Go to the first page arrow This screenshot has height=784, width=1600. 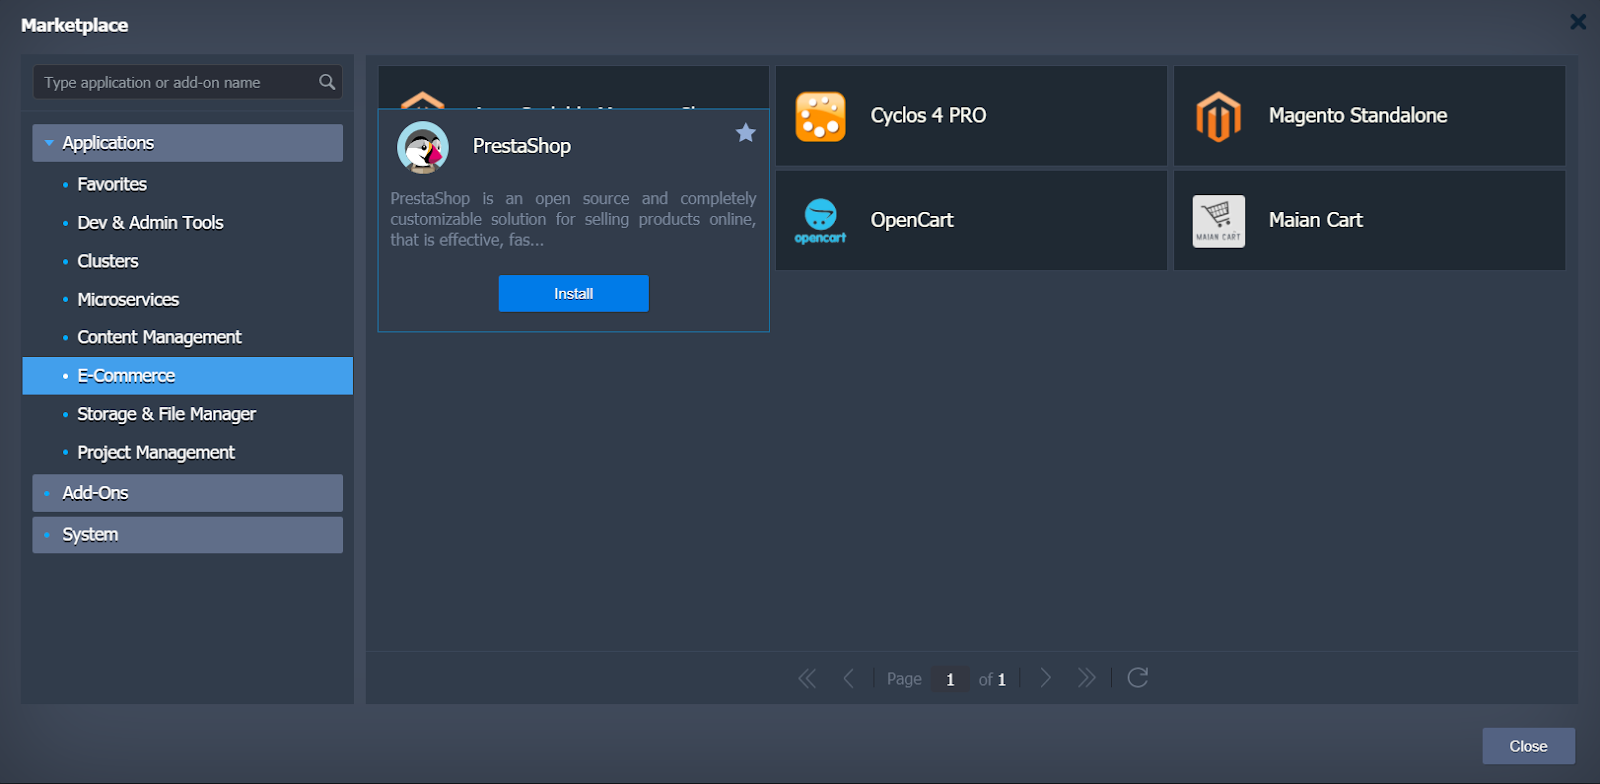(807, 679)
